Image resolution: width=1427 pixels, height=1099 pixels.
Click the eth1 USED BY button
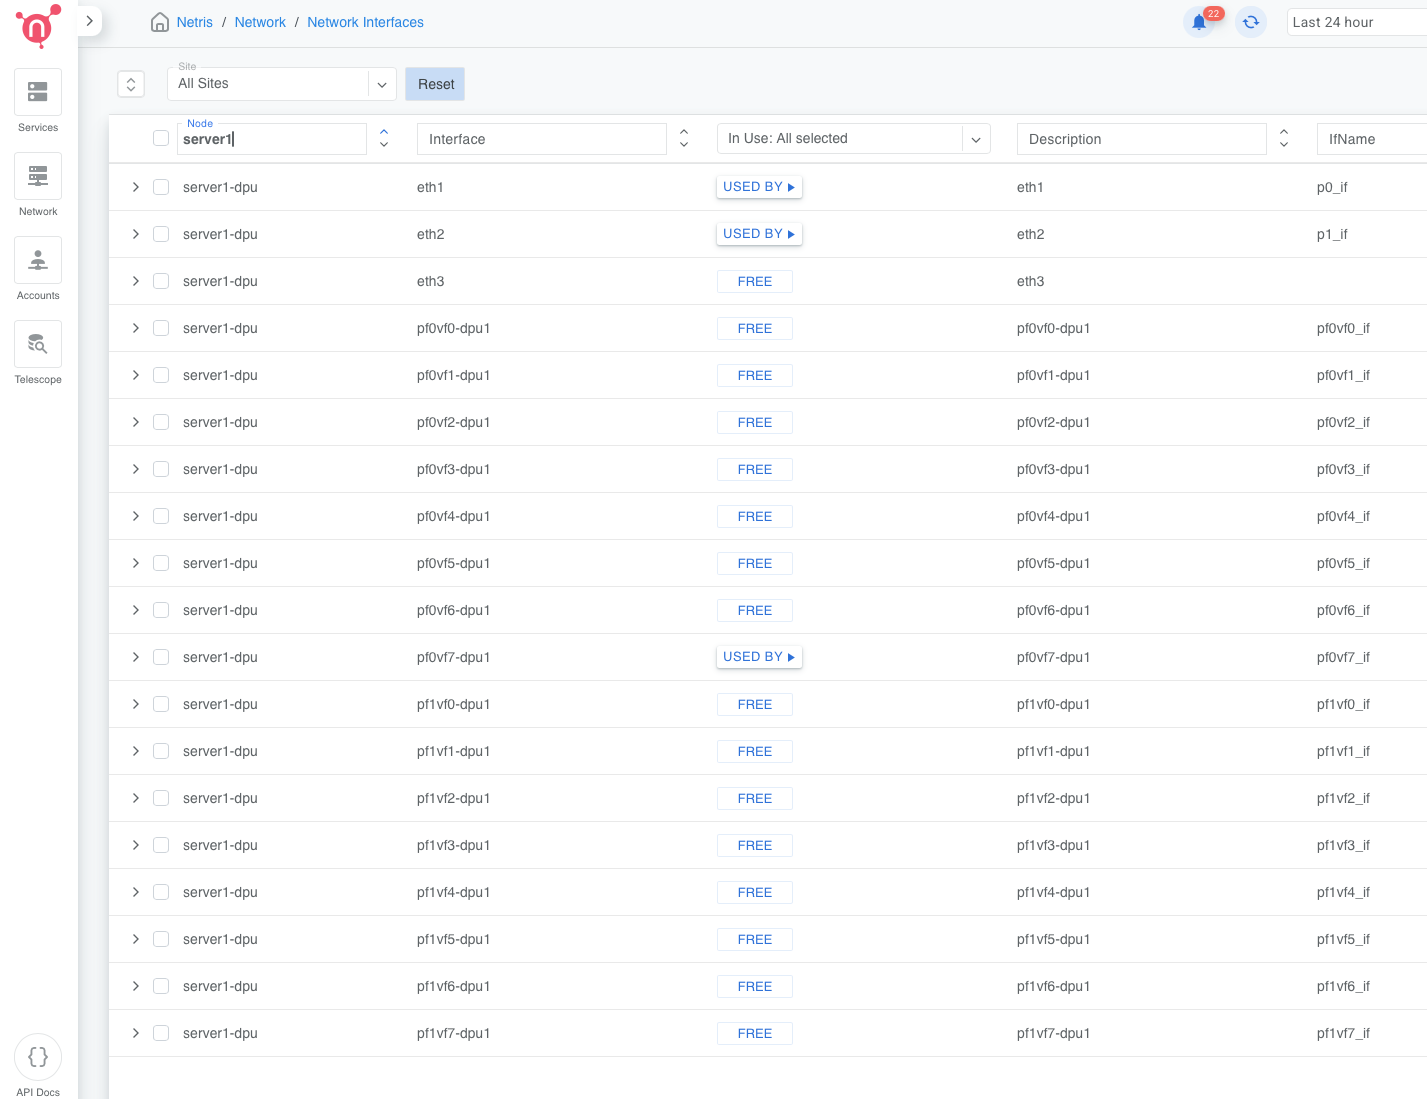click(759, 187)
